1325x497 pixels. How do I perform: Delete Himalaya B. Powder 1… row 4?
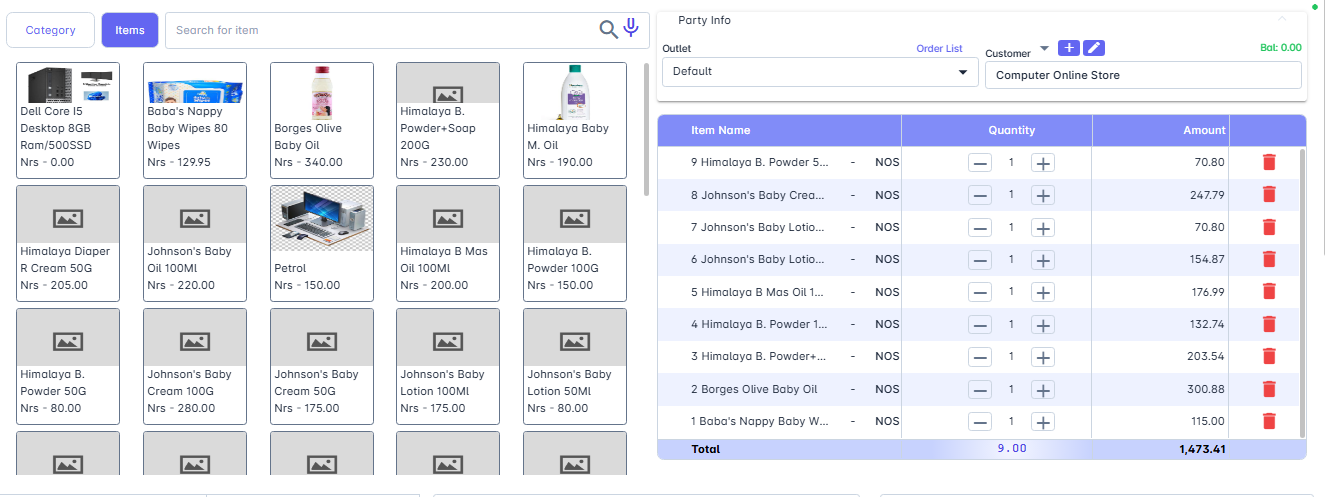coord(1269,324)
